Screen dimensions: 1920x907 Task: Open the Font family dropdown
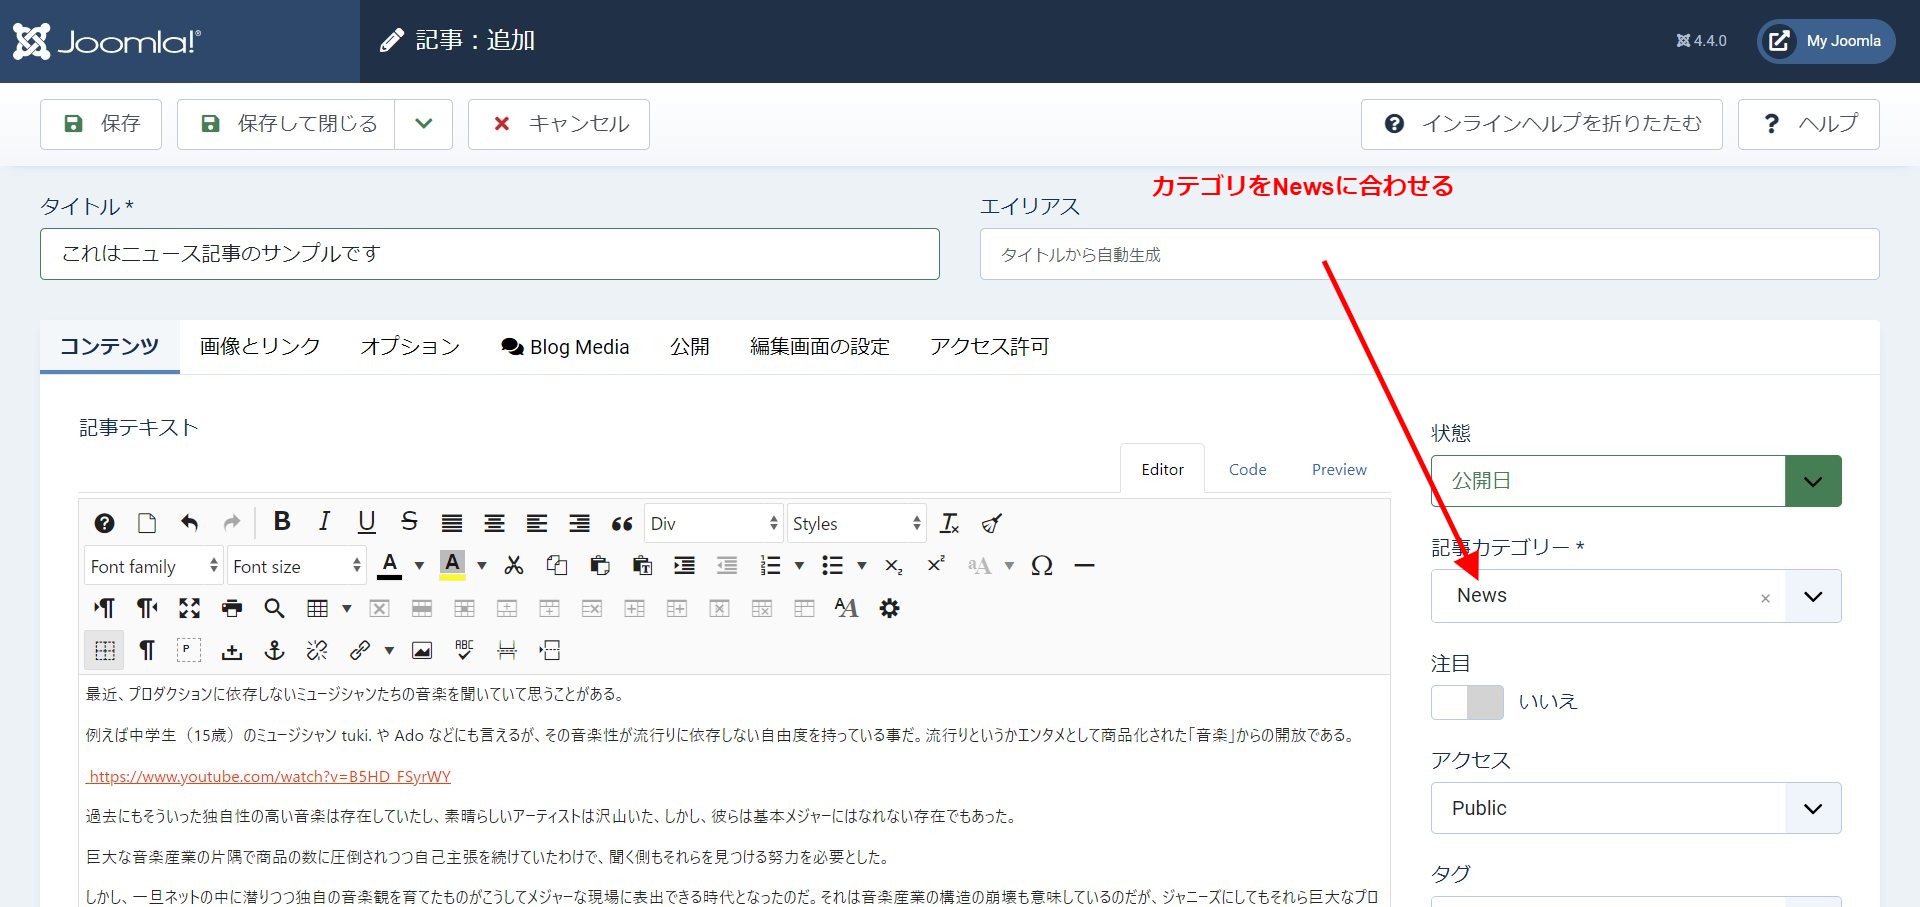(153, 566)
